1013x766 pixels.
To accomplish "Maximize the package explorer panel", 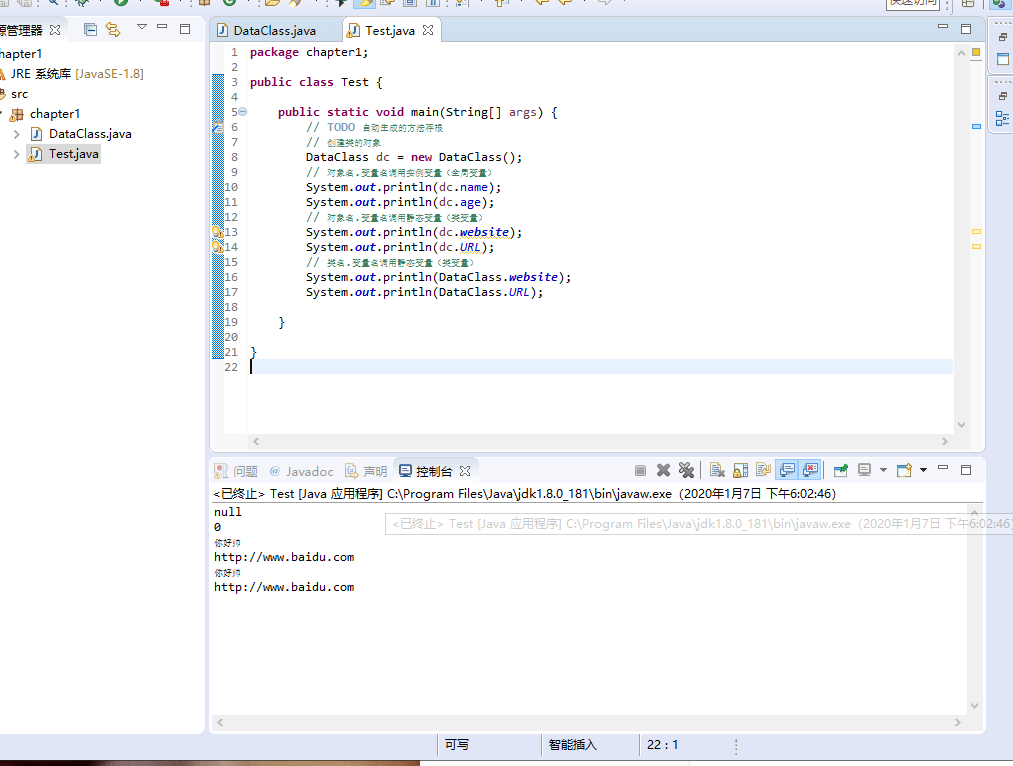I will coord(185,29).
